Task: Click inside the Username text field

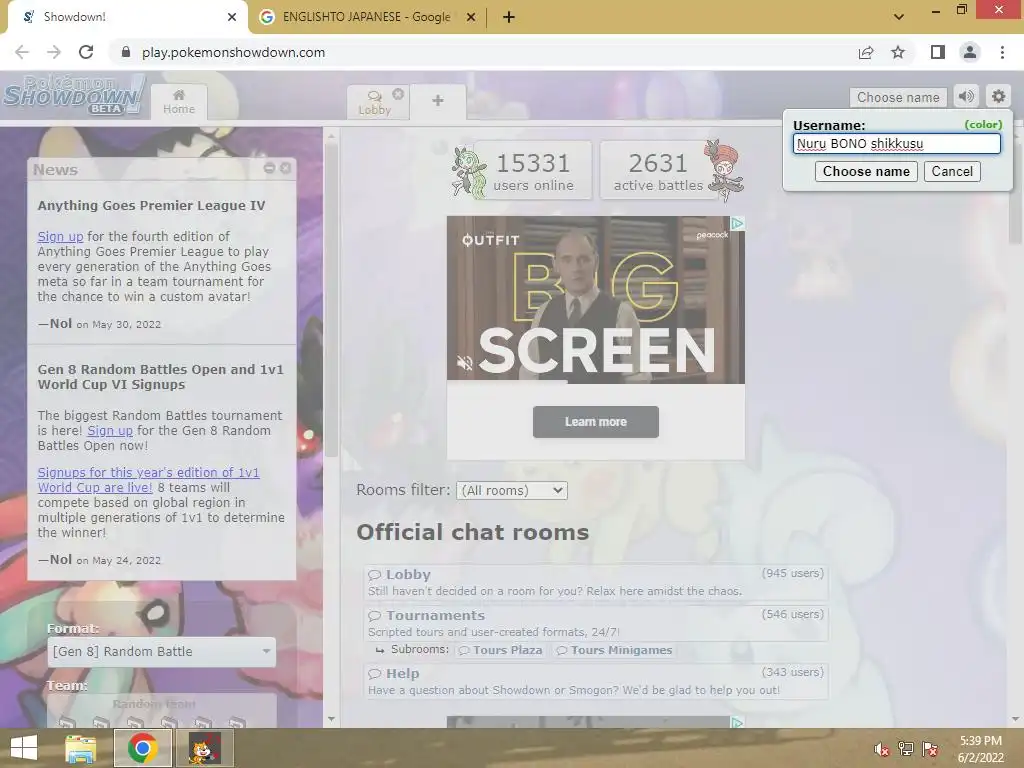Action: [x=896, y=144]
